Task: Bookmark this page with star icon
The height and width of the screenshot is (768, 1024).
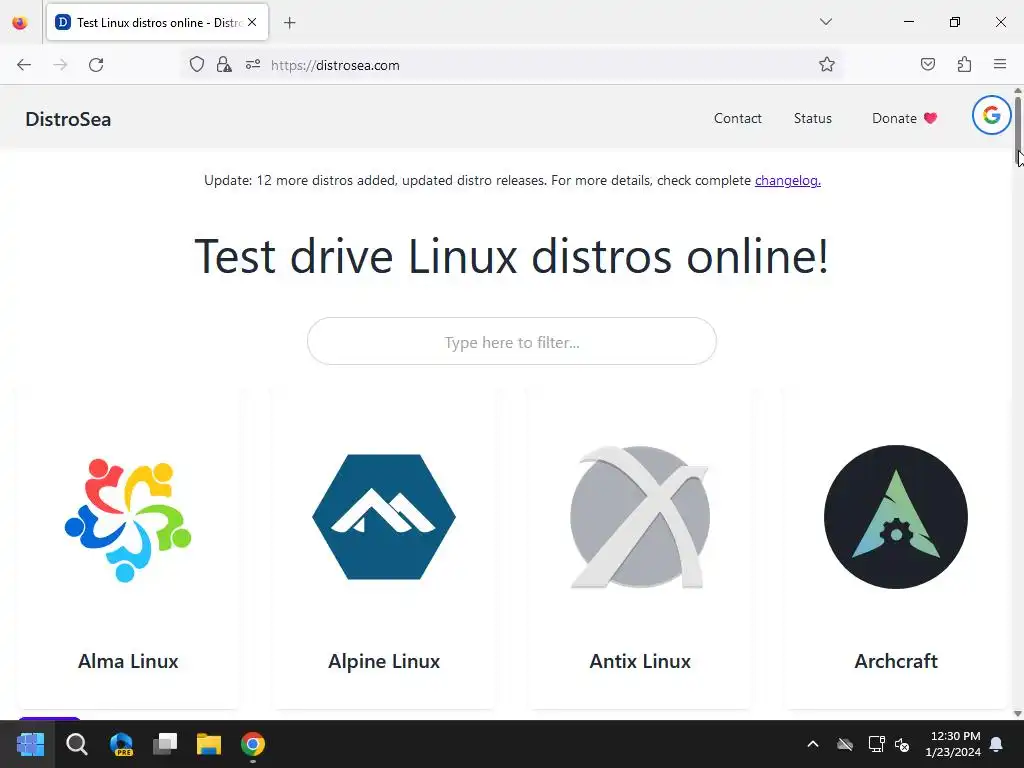Action: pos(827,64)
